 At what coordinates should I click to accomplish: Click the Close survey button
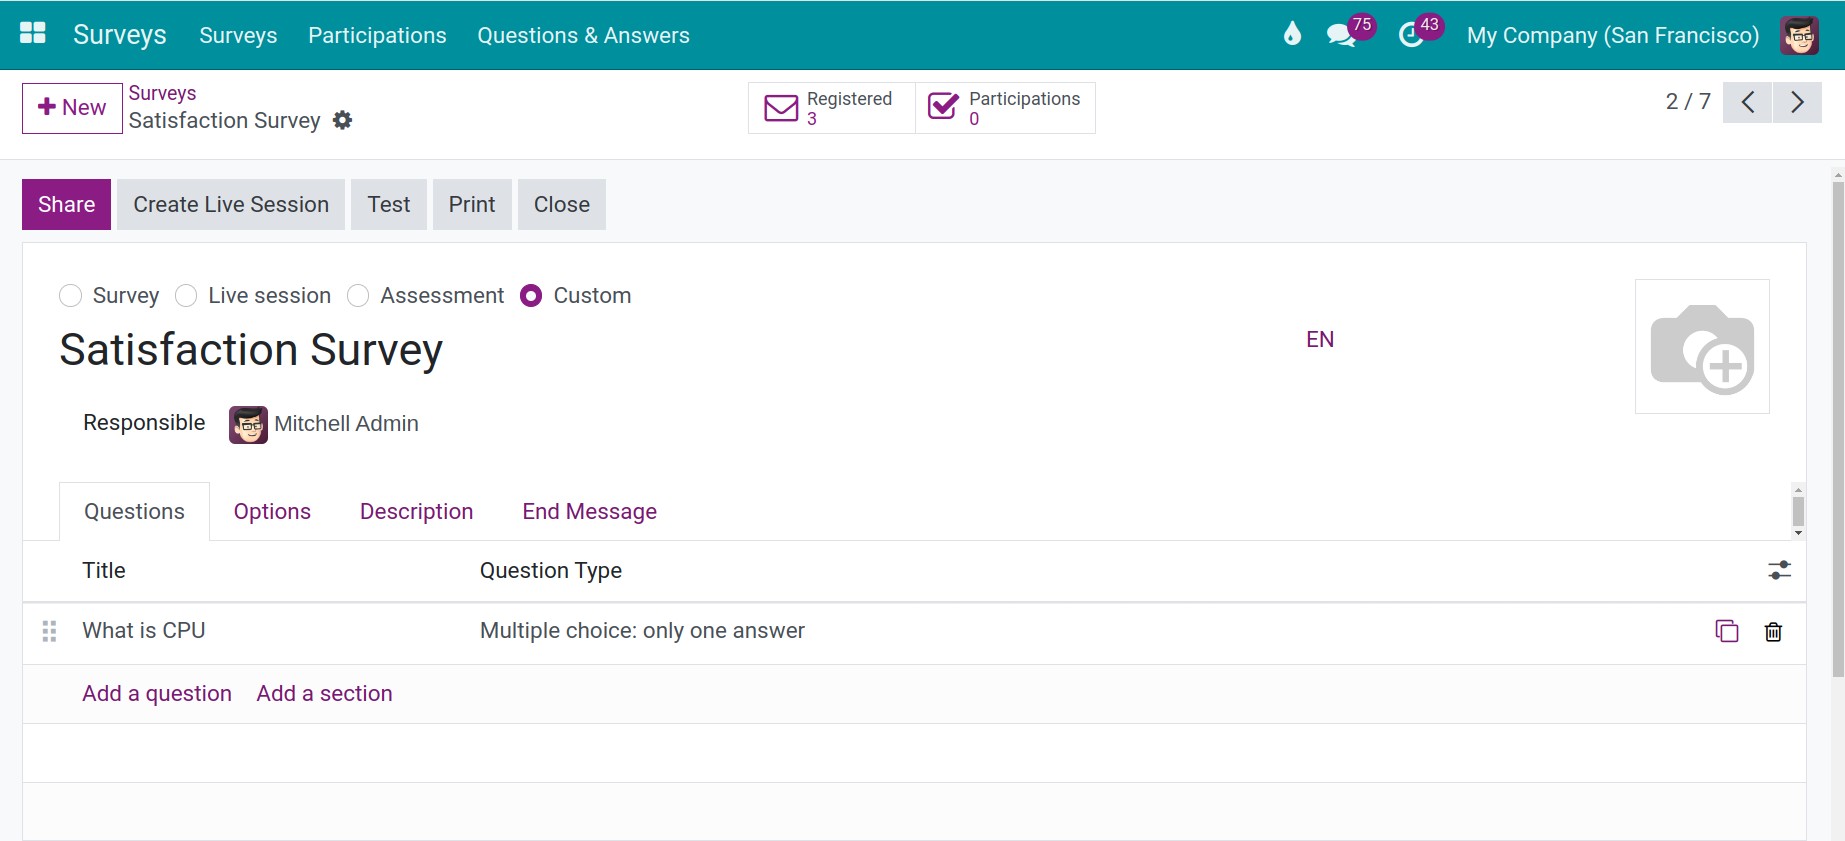click(562, 204)
